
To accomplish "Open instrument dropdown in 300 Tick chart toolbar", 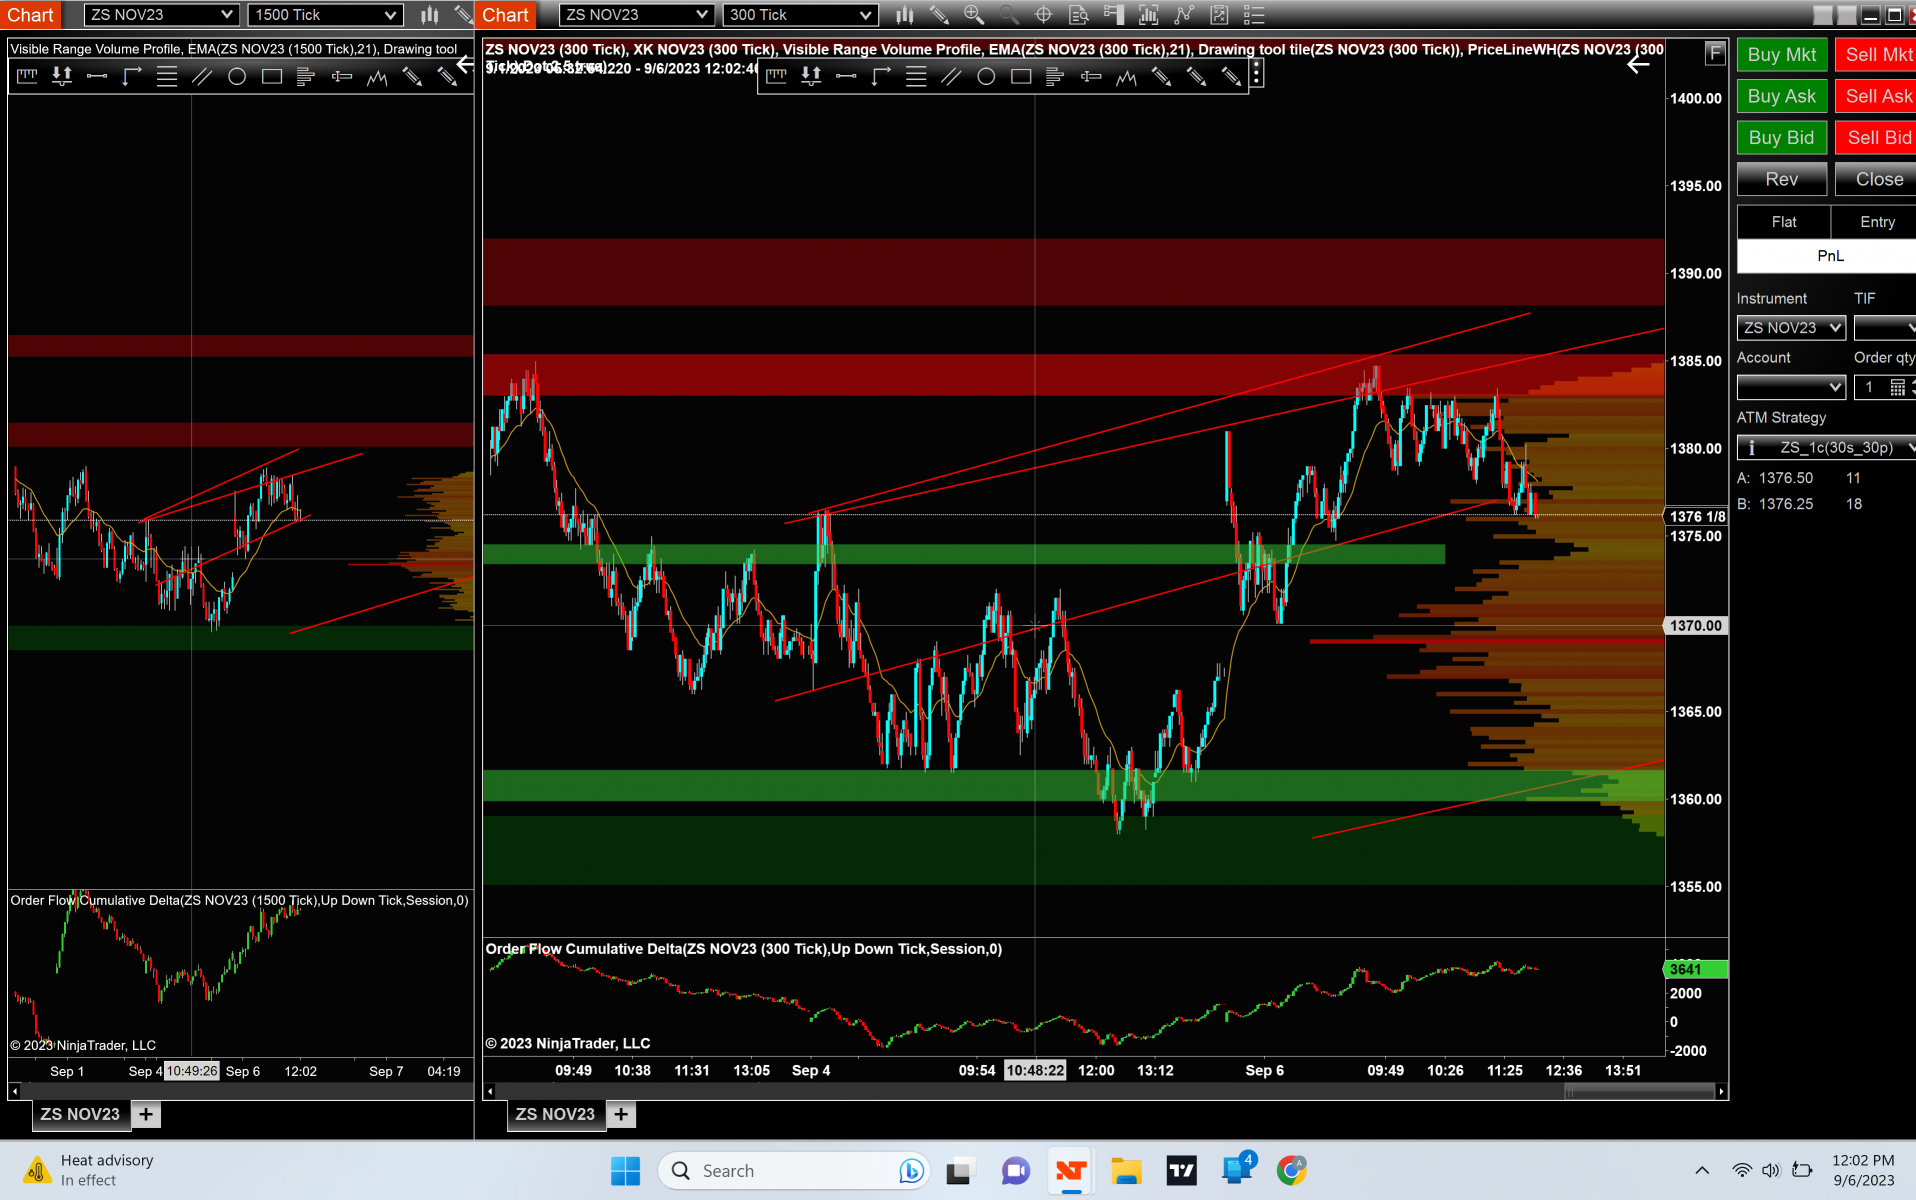I will tap(636, 15).
